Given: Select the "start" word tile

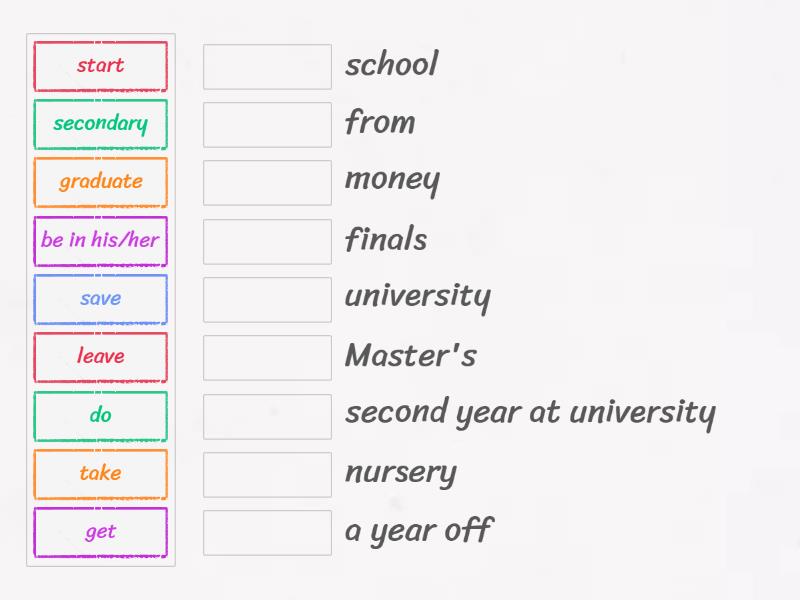Looking at the screenshot, I should click(x=100, y=66).
